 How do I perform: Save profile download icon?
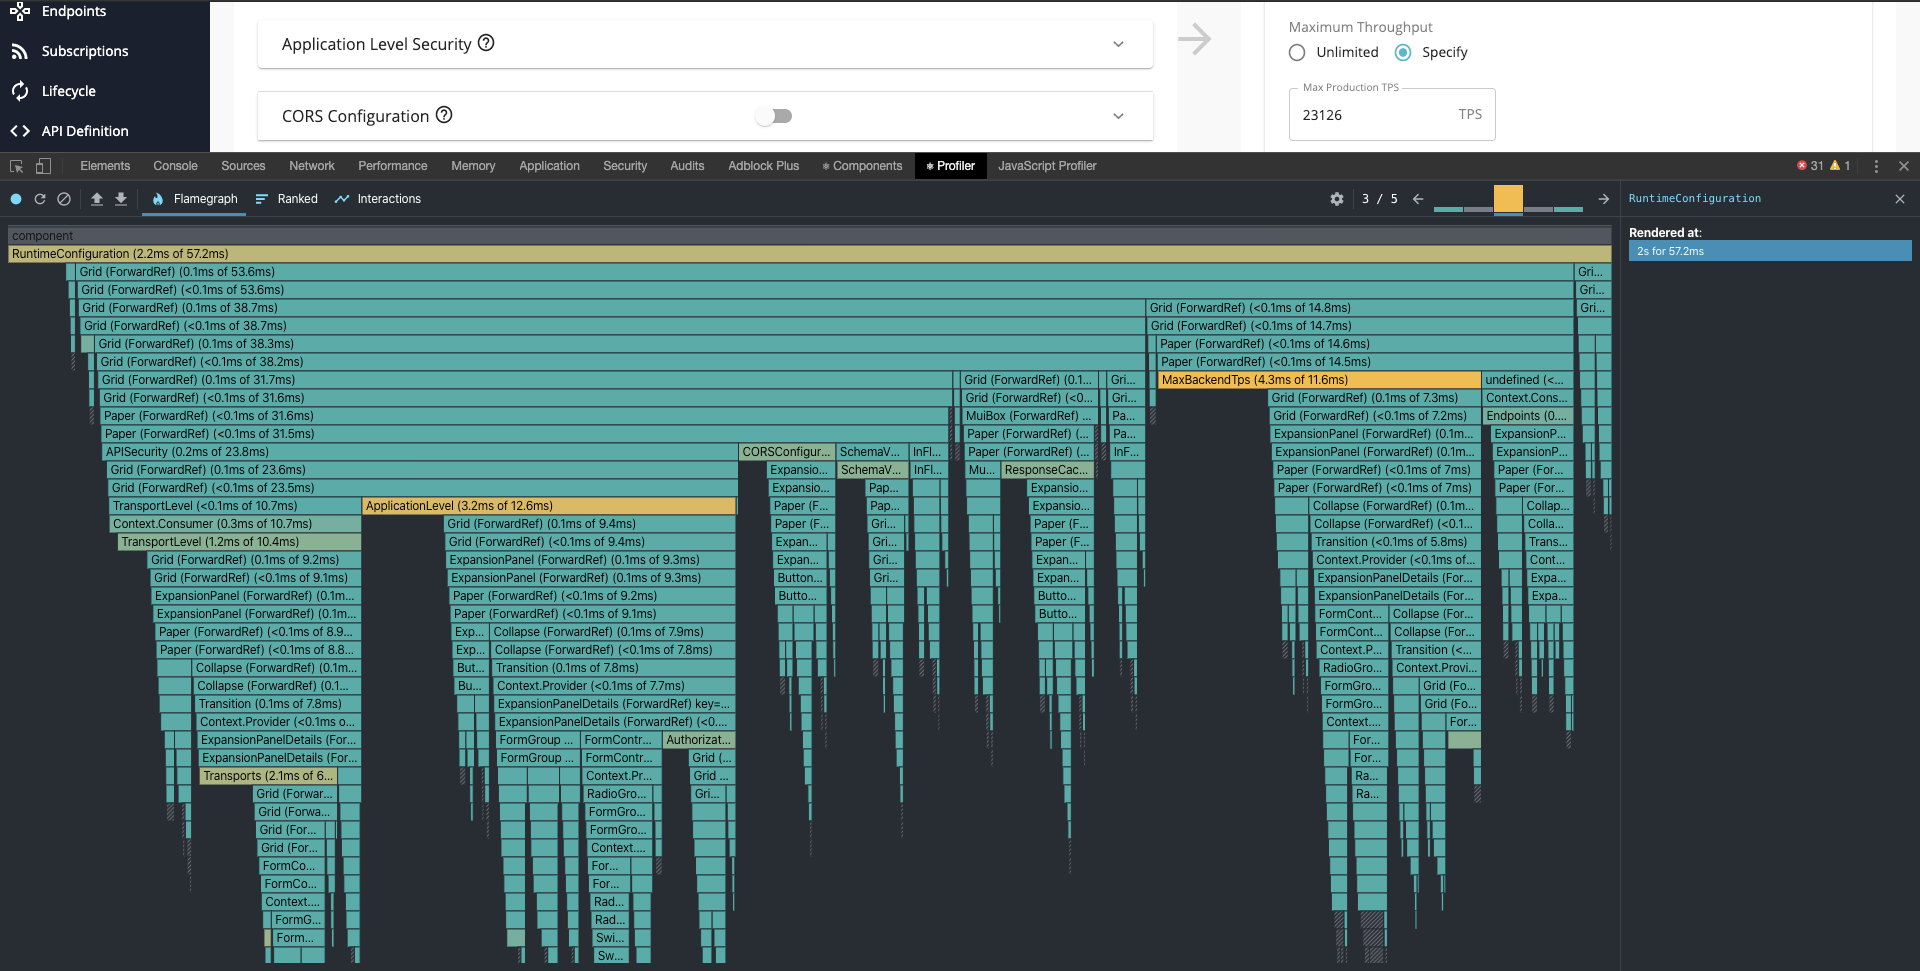(121, 199)
